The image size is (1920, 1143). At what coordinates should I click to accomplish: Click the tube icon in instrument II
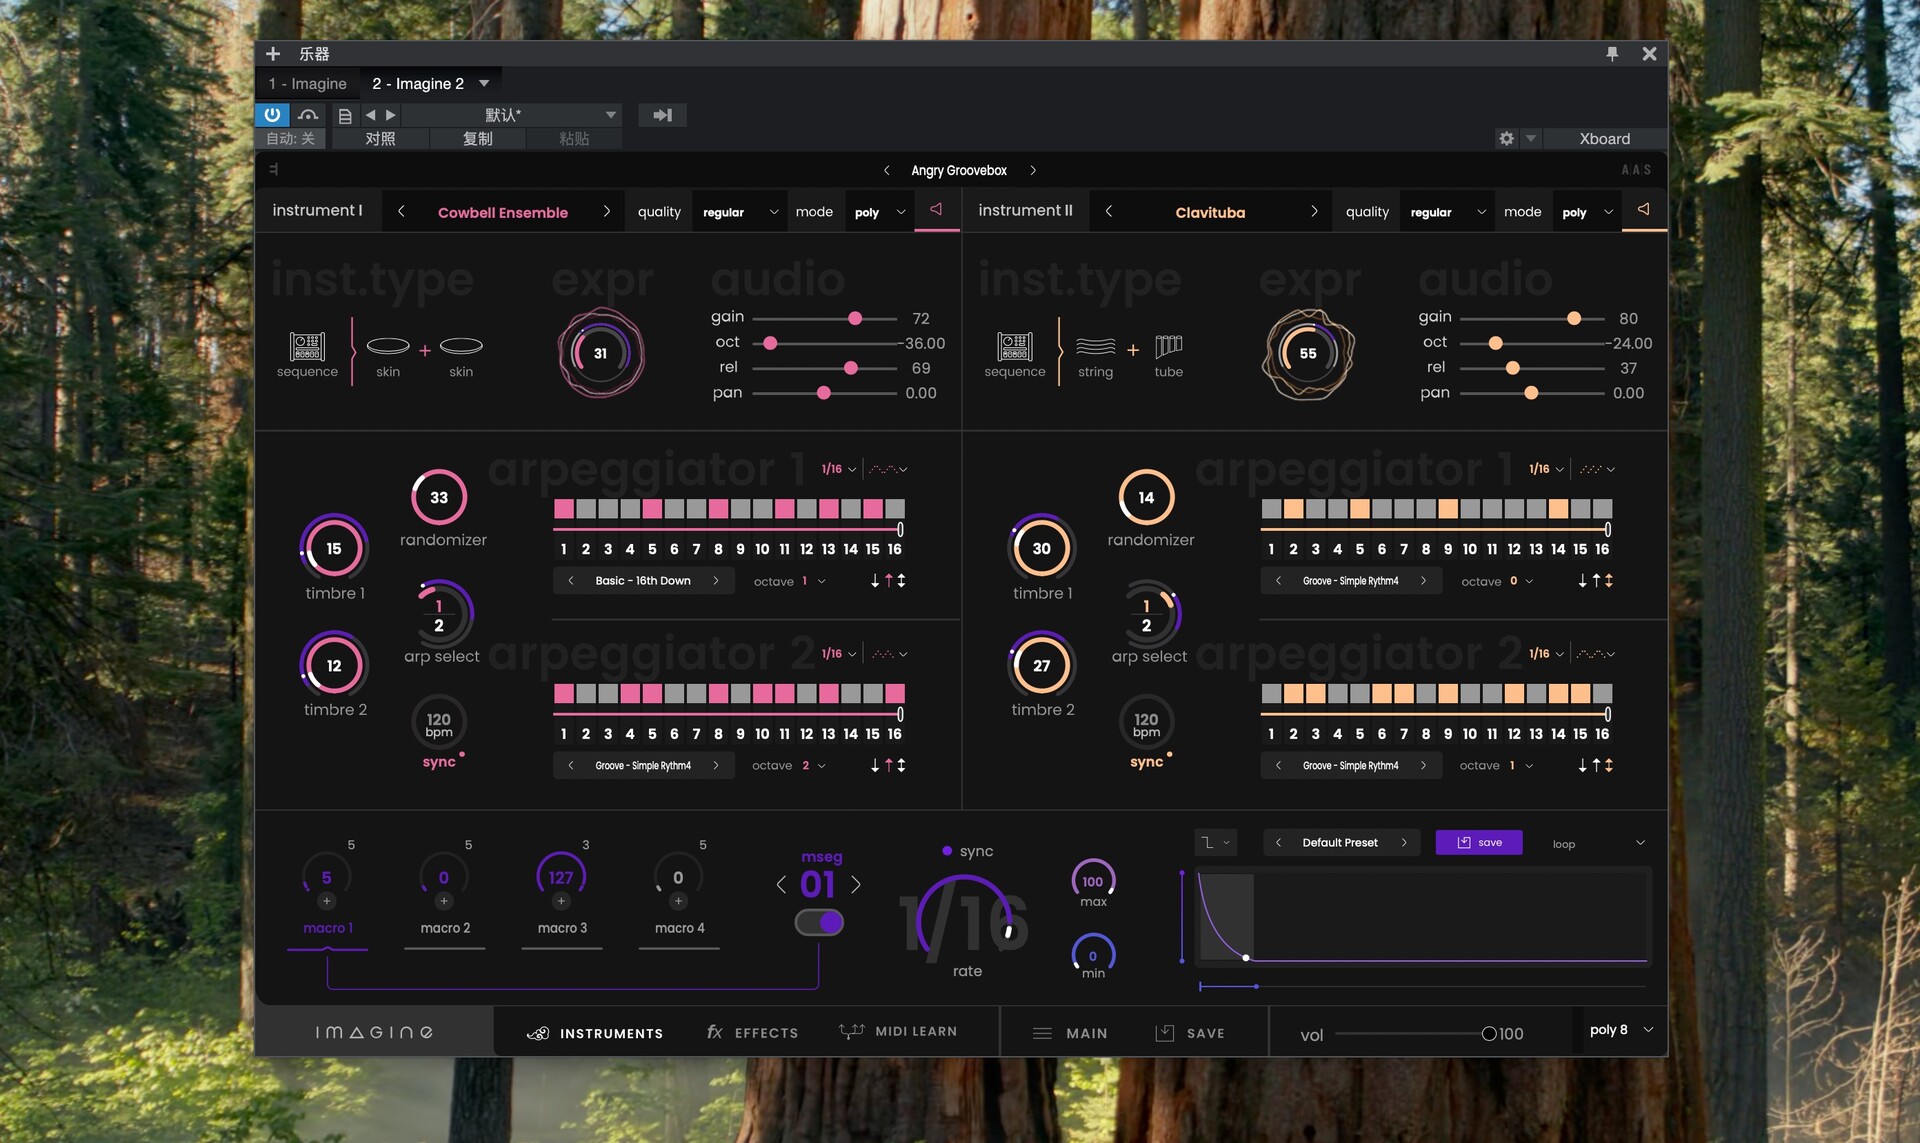point(1168,347)
